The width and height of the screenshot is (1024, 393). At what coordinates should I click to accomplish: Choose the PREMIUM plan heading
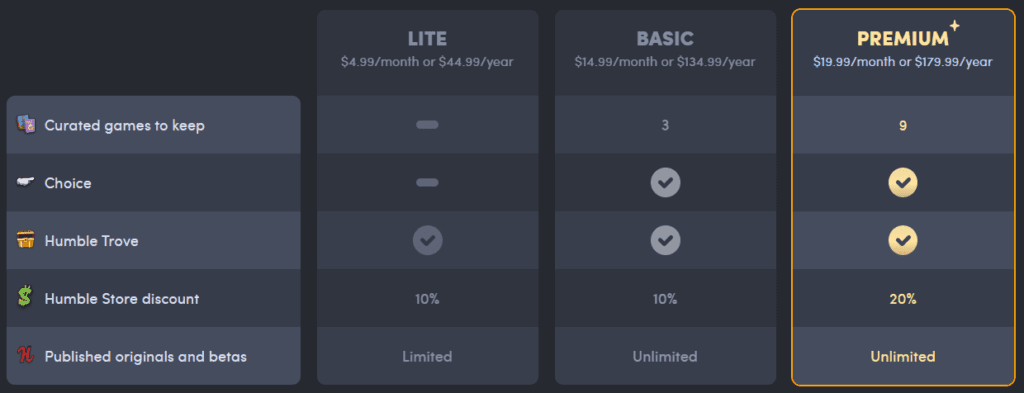(903, 39)
